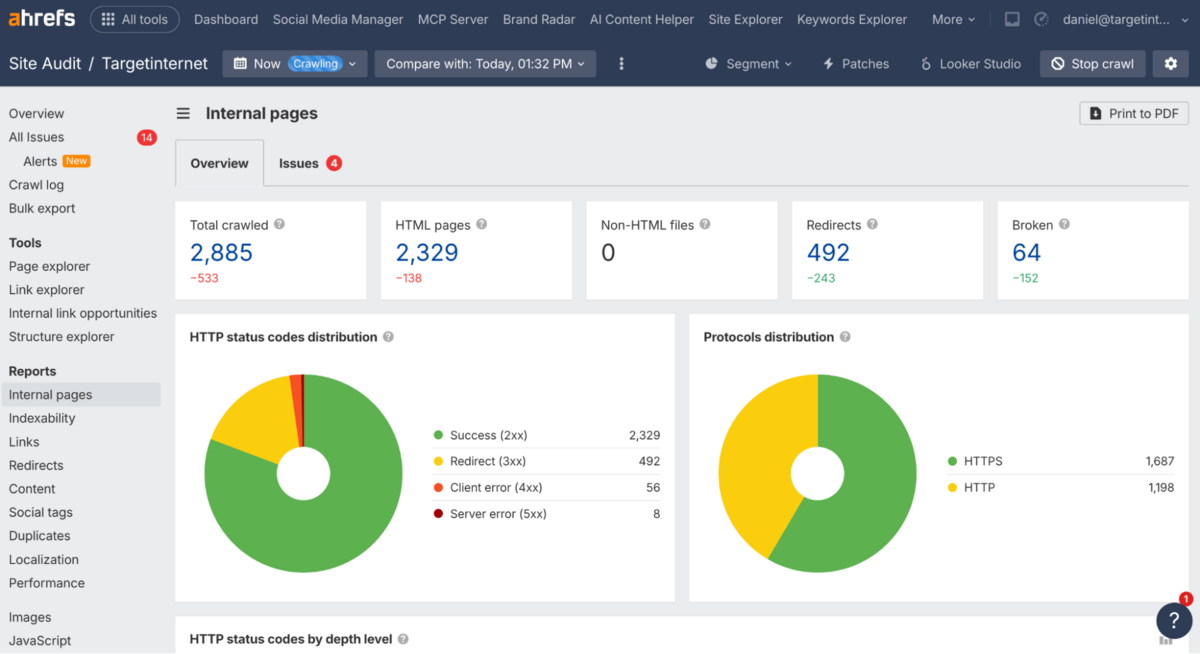Click info icon beside HTTP status codes by depth level
1200x654 pixels.
click(x=403, y=639)
